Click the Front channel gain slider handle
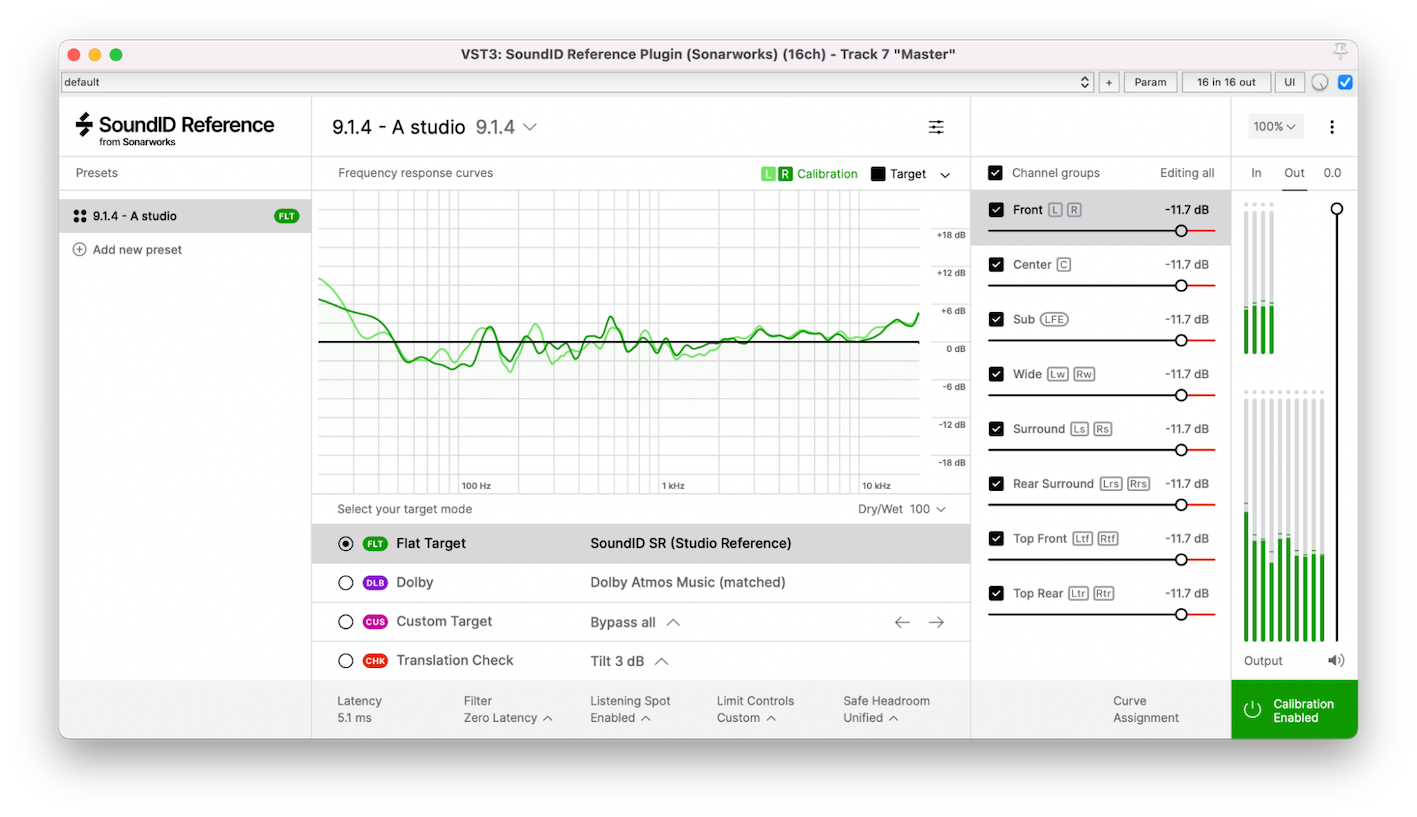 point(1181,231)
